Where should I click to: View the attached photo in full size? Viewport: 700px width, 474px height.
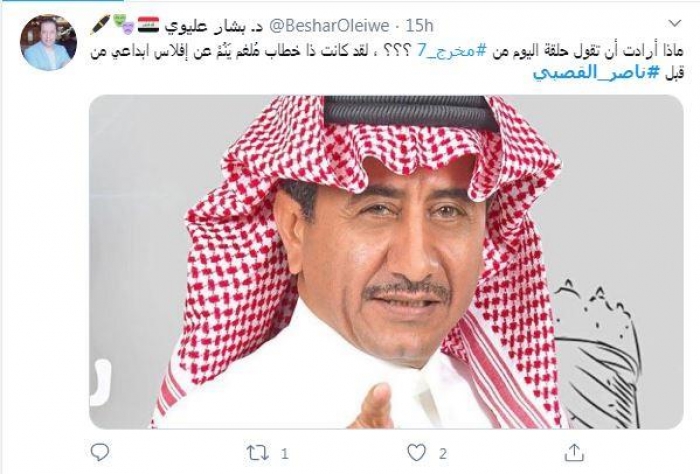click(x=386, y=262)
